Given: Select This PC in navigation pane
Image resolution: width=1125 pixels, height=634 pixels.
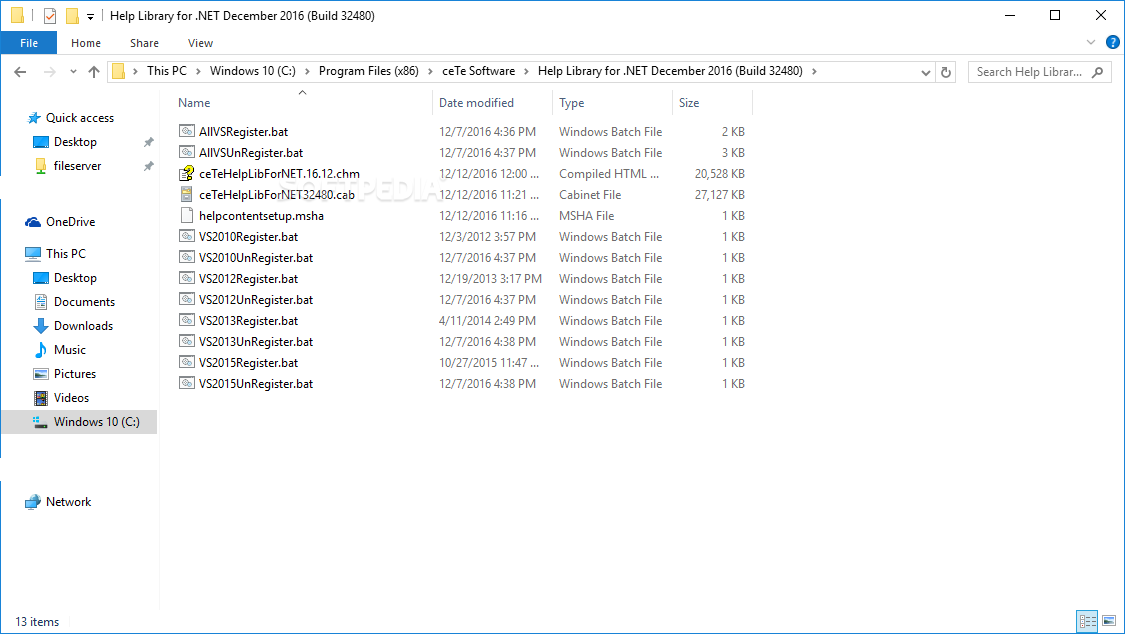Looking at the screenshot, I should click(x=66, y=254).
